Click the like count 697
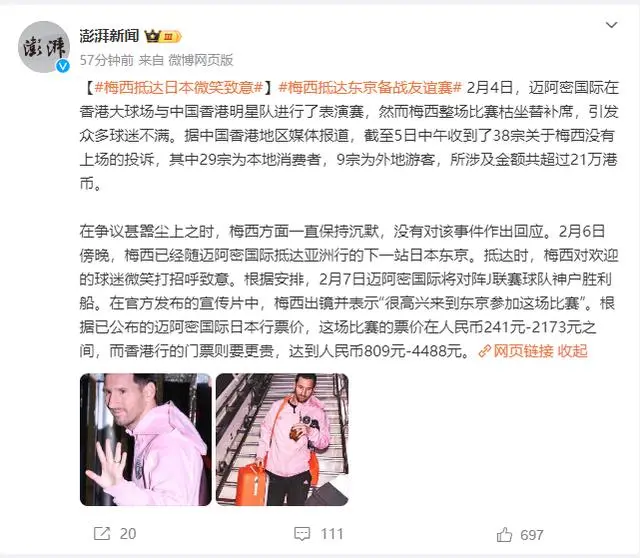 (532, 535)
